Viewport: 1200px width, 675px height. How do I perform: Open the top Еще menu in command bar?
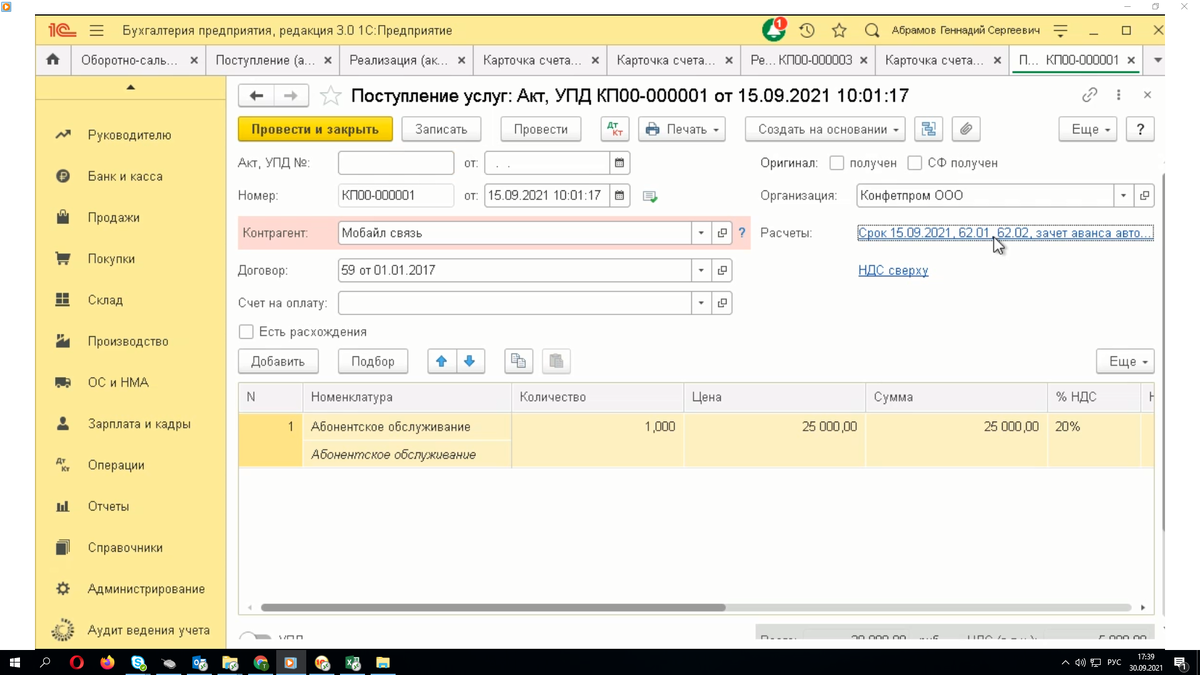[x=1089, y=129]
